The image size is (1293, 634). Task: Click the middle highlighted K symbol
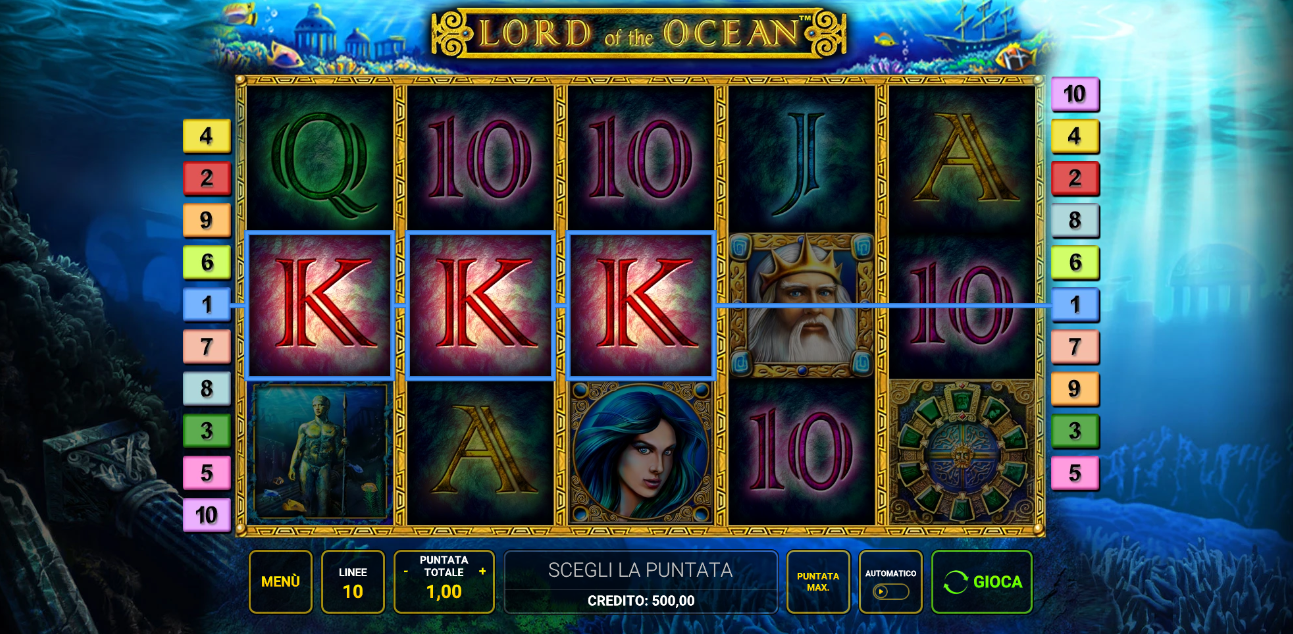(x=480, y=305)
